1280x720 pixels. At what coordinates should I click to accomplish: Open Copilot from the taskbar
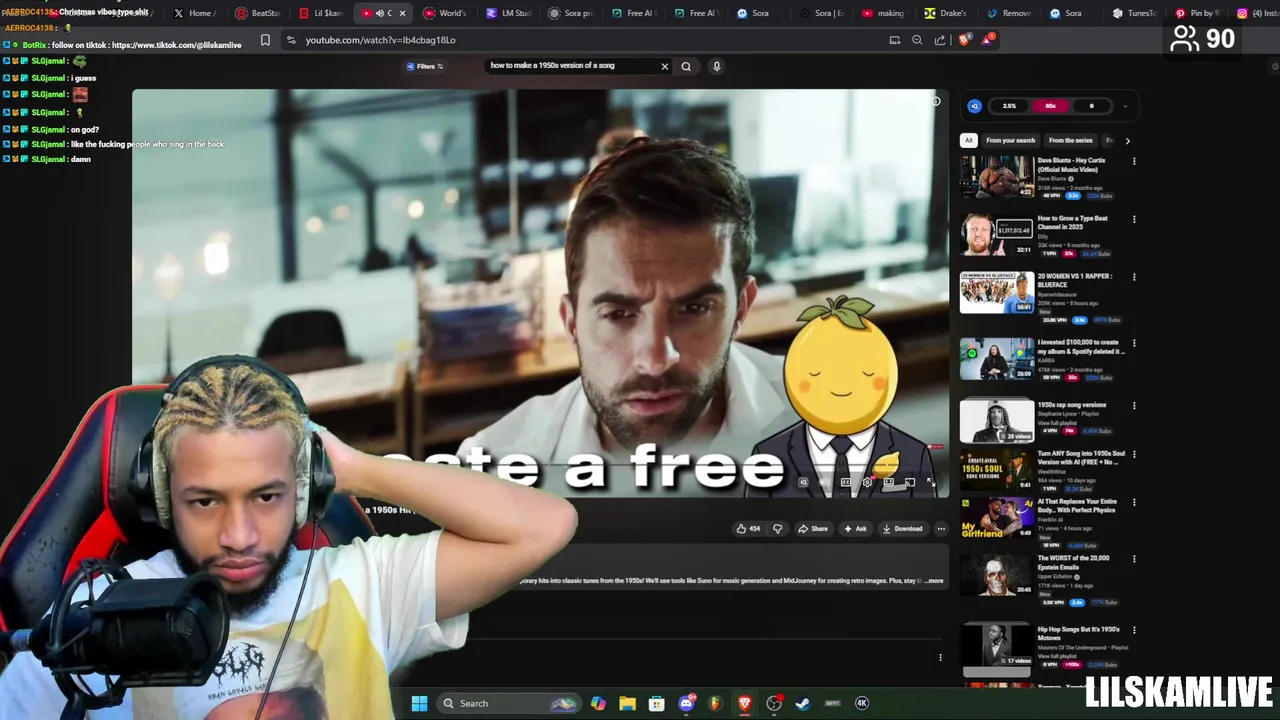(598, 703)
